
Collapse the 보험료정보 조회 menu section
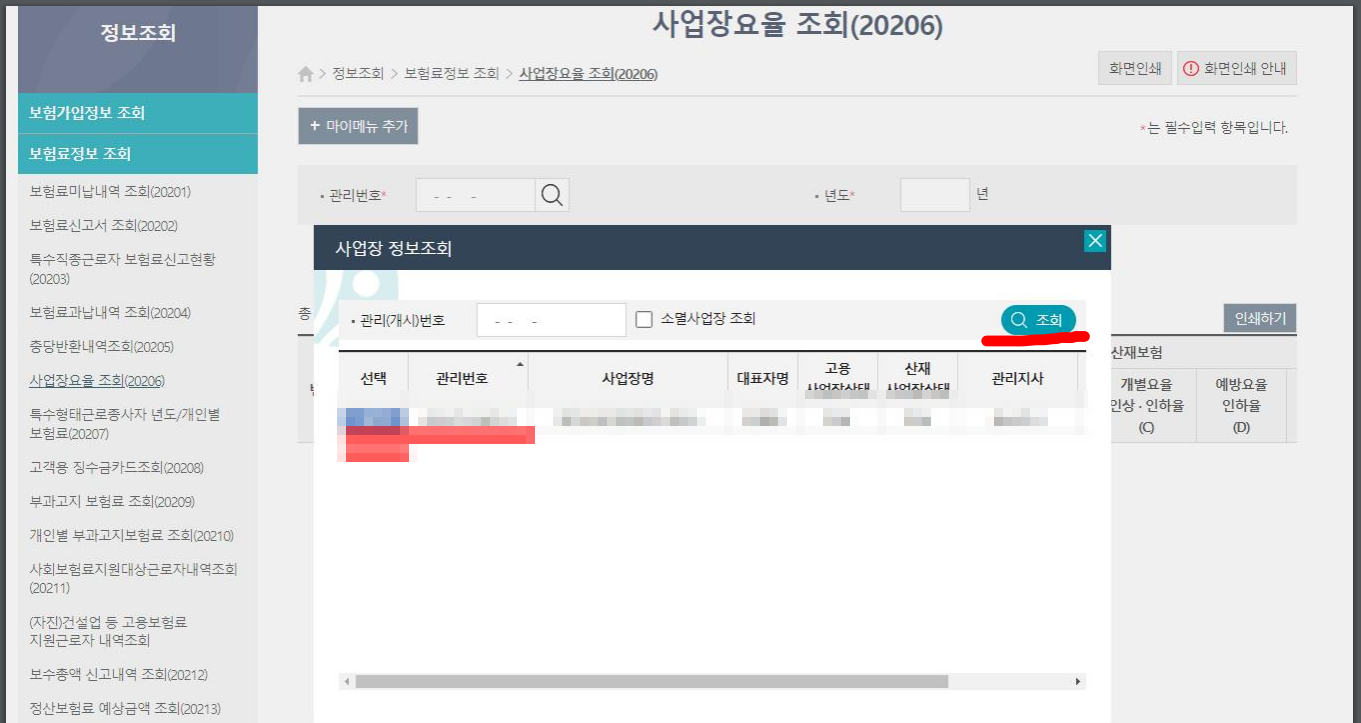coord(138,154)
